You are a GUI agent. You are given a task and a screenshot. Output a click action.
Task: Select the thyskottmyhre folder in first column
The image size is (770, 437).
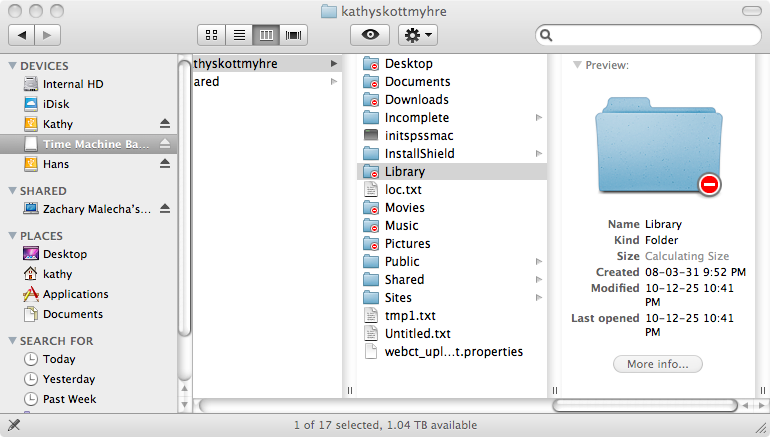click(x=267, y=63)
